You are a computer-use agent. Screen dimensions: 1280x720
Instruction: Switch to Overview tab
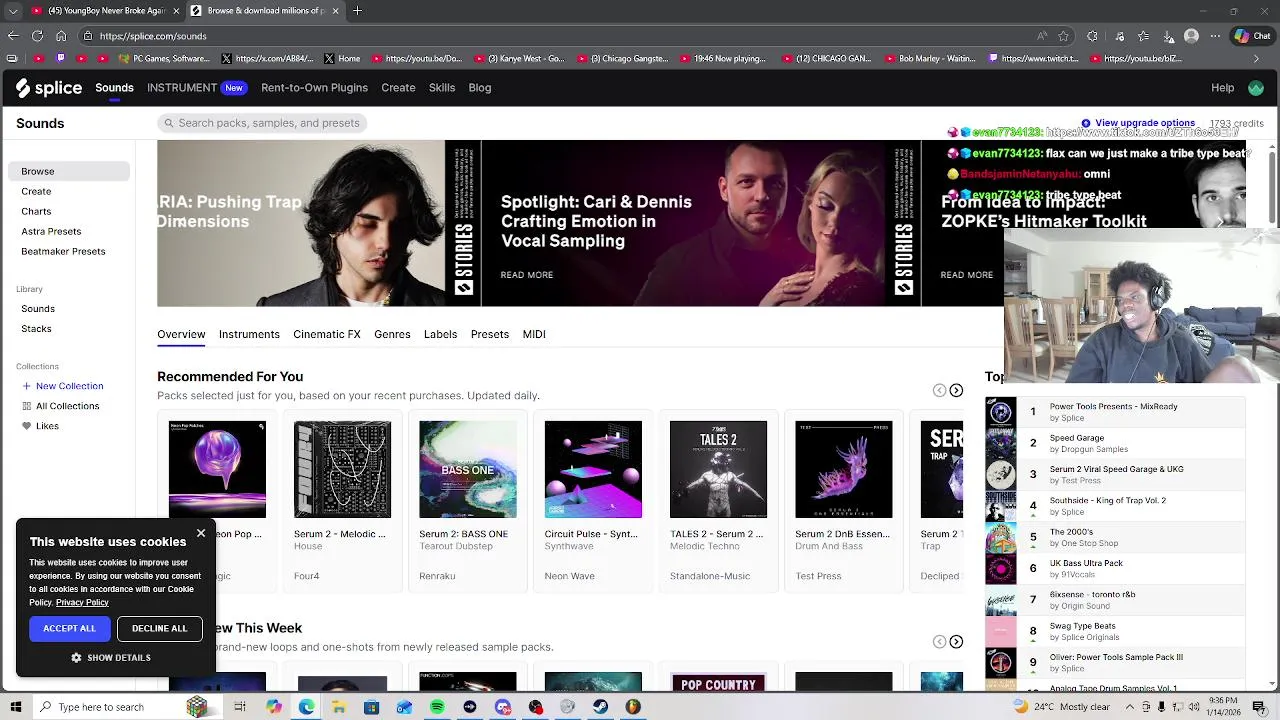click(181, 334)
